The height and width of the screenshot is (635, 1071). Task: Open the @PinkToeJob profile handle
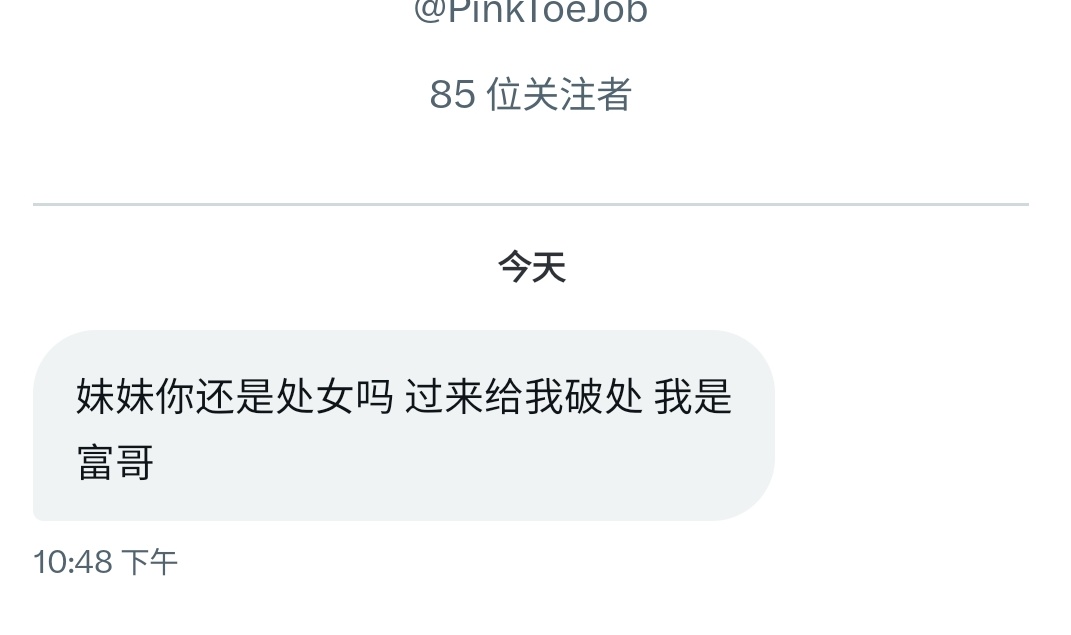[531, 11]
